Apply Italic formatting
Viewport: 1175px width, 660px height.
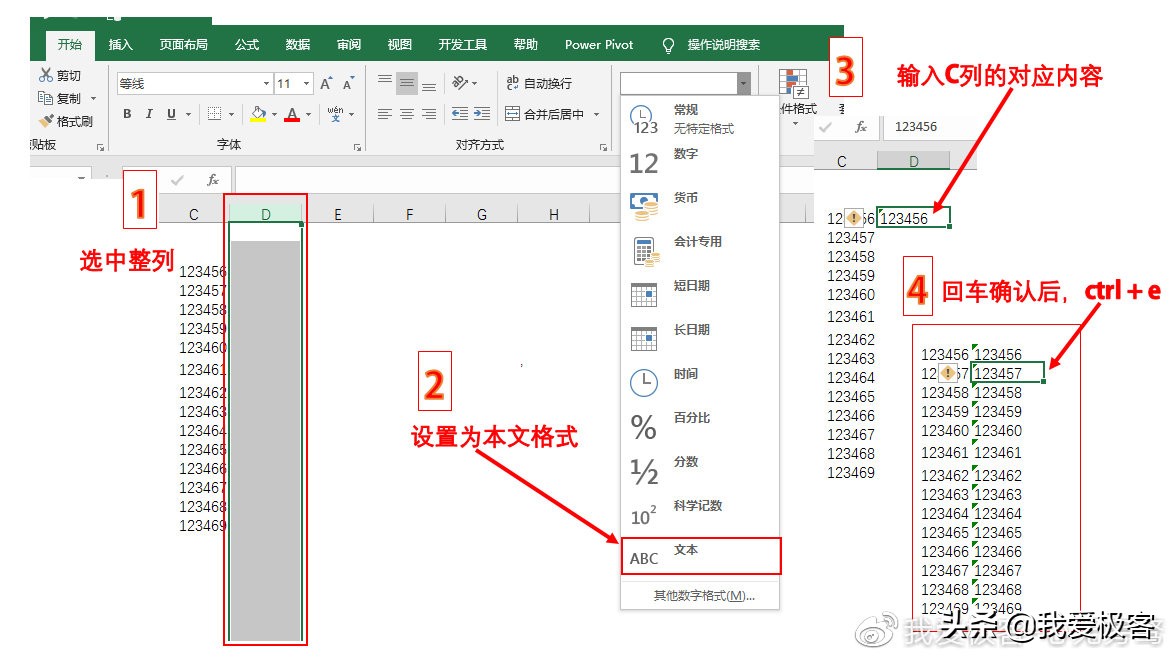(x=149, y=113)
